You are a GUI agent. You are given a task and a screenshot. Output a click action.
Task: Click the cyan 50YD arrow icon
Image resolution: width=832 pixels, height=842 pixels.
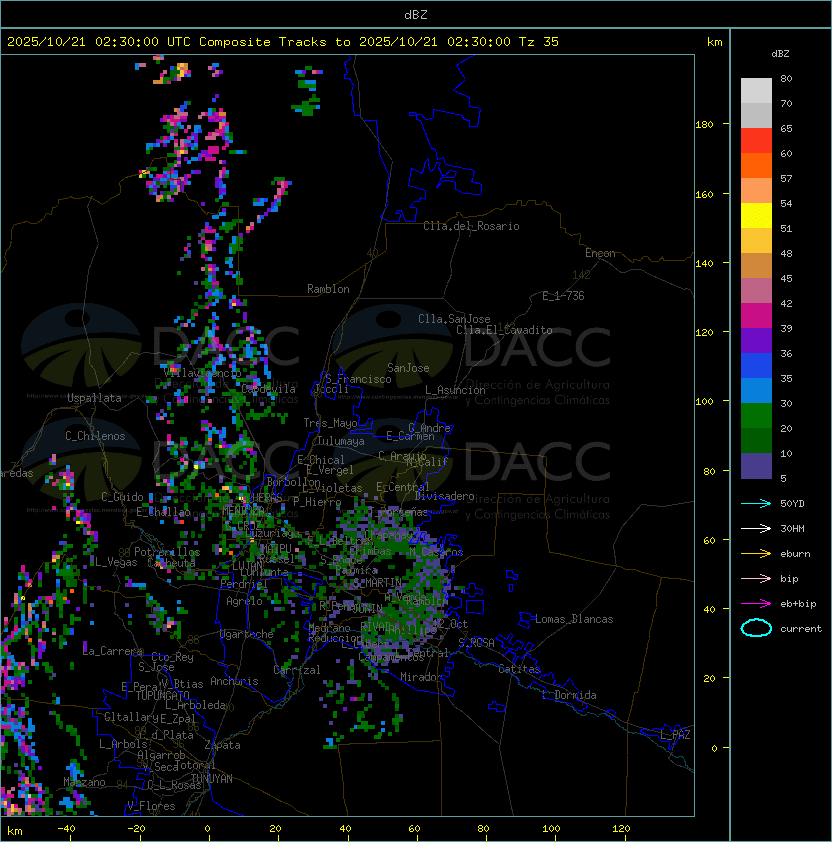pyautogui.click(x=756, y=503)
